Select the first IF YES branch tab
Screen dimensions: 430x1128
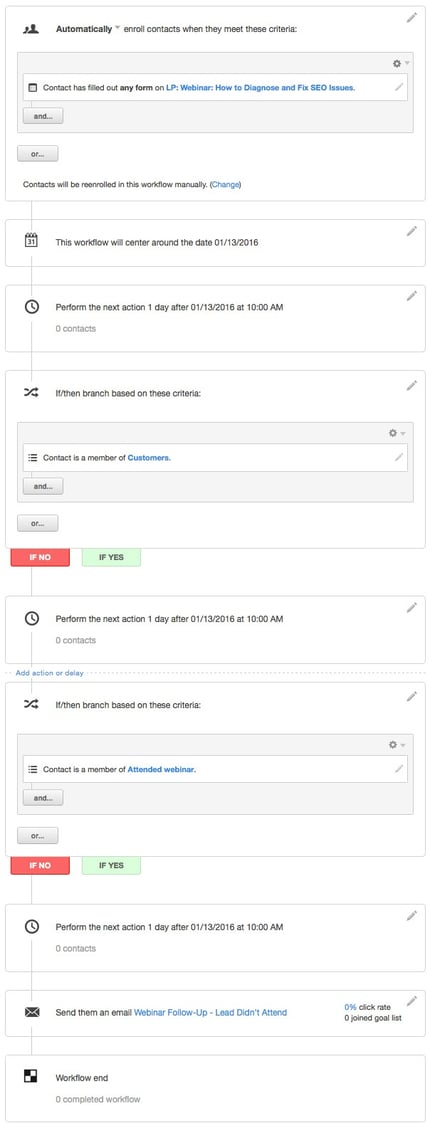tap(111, 558)
